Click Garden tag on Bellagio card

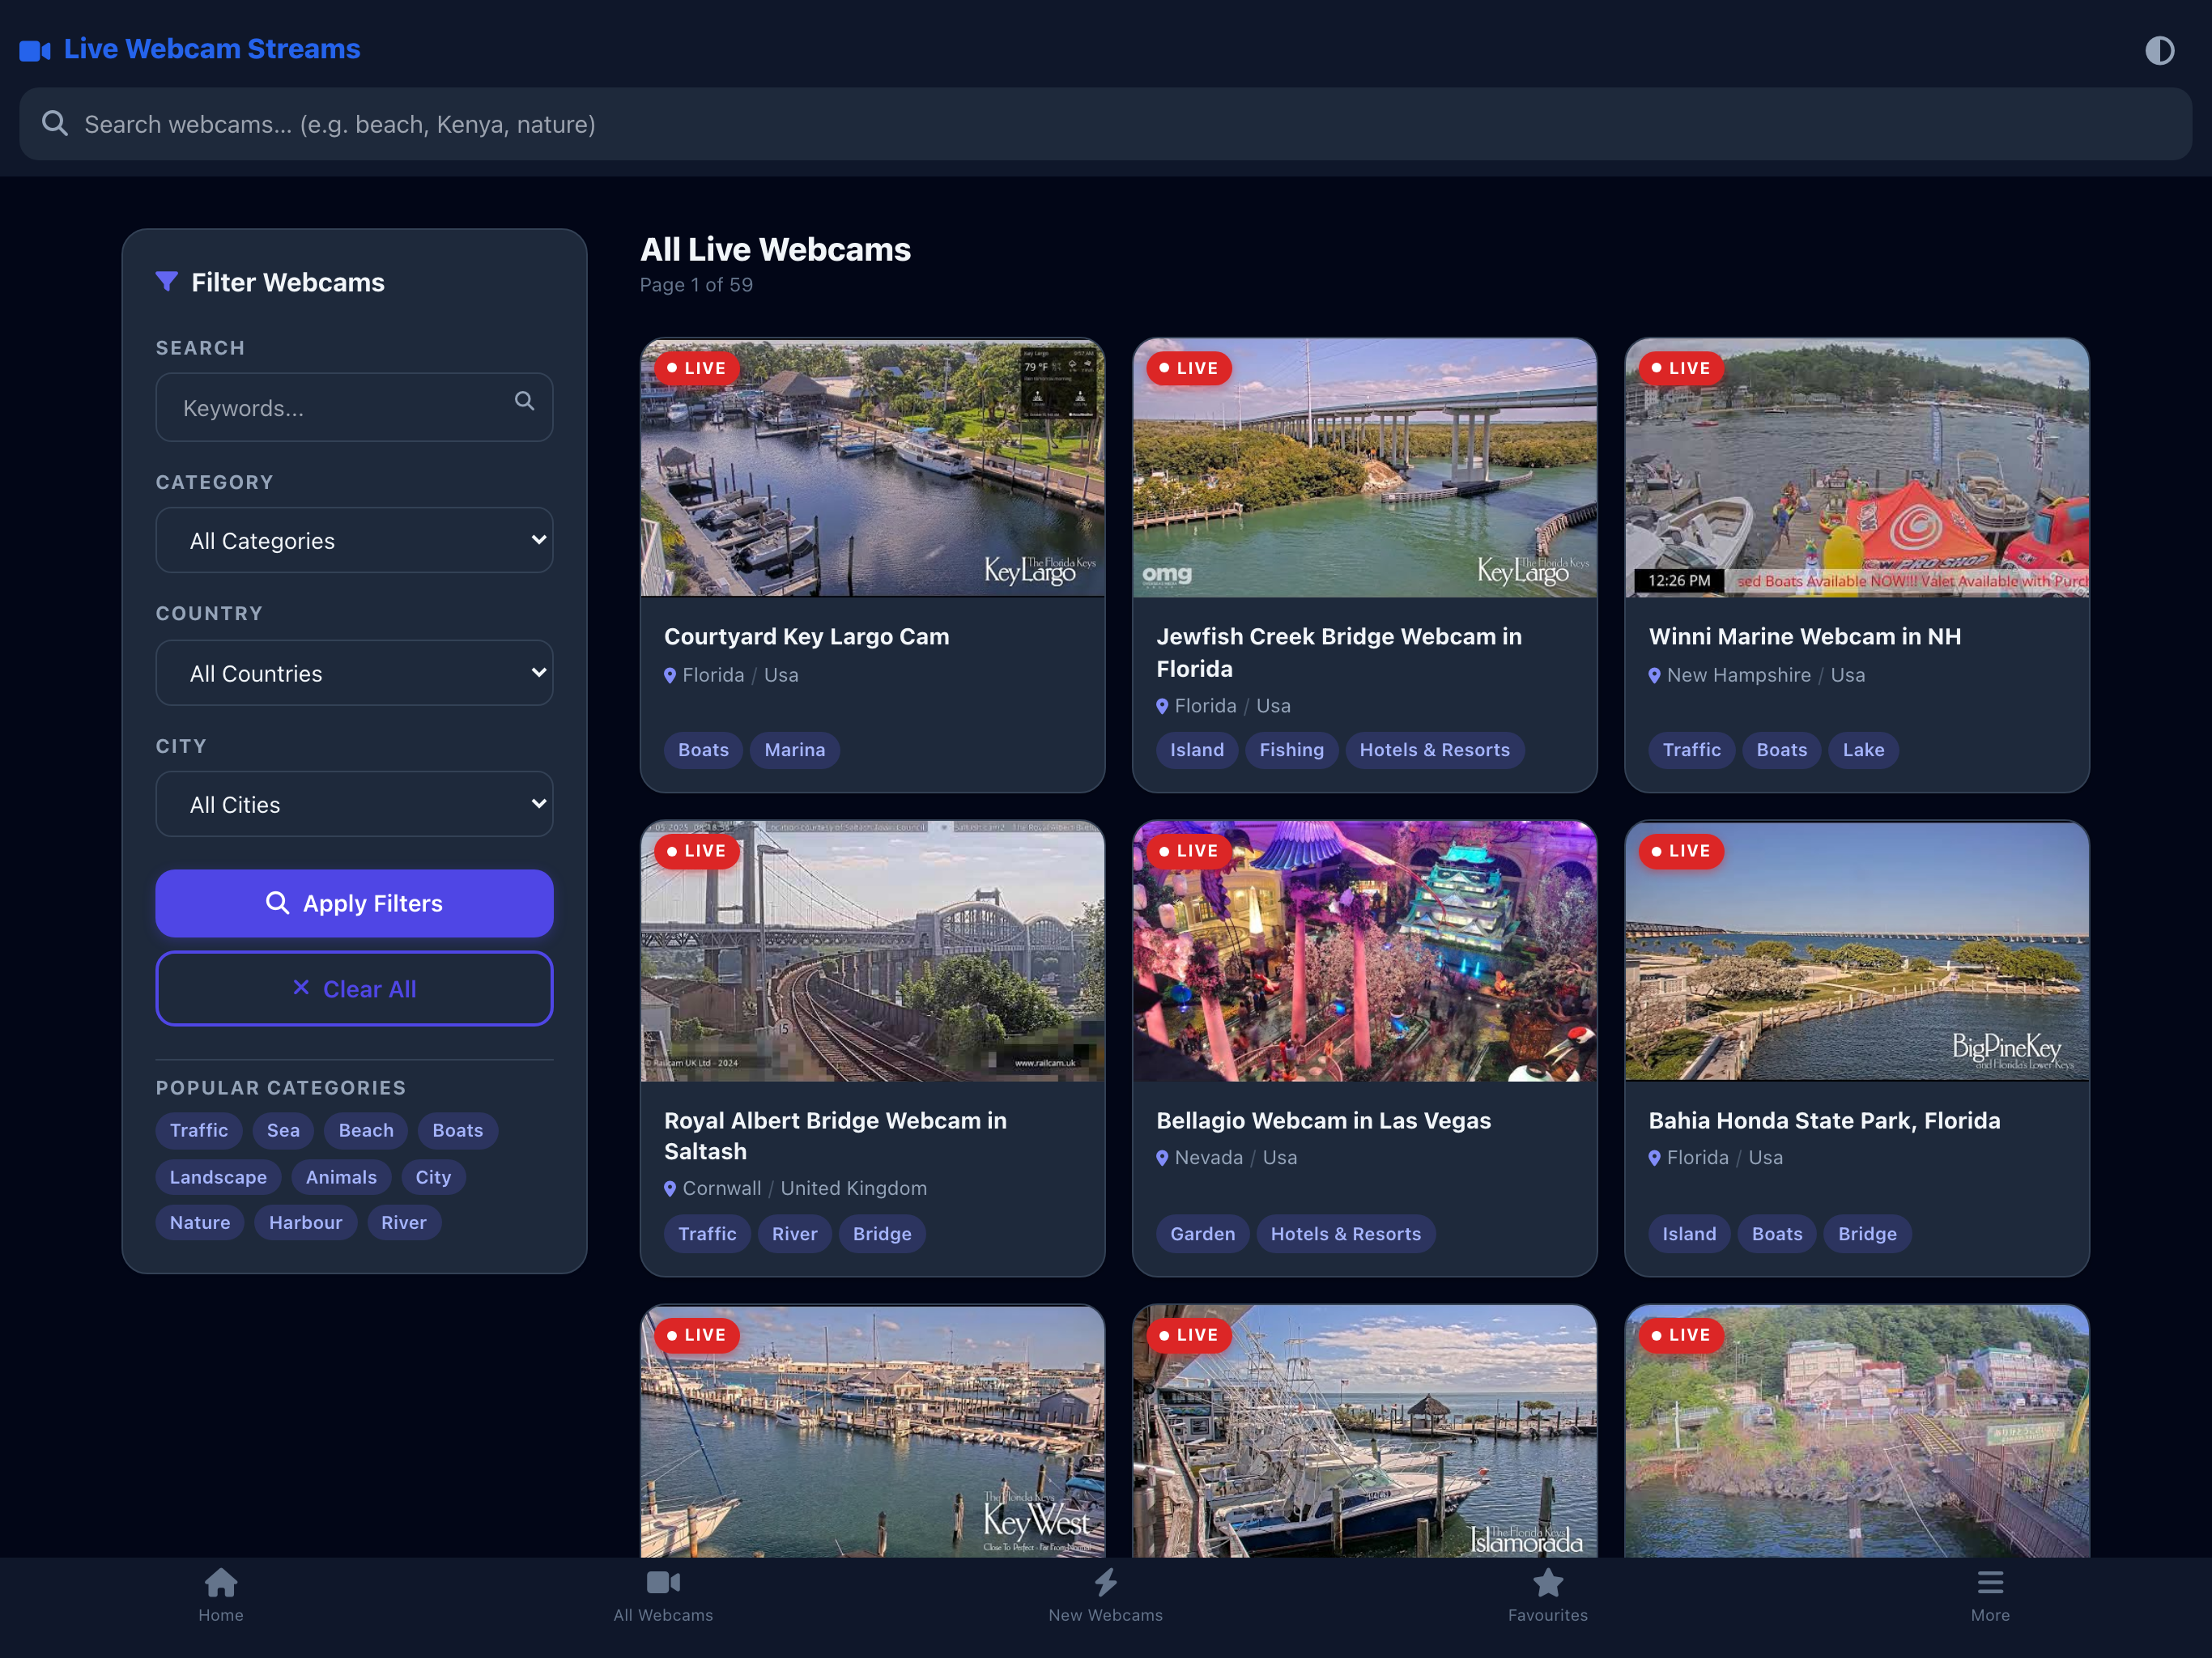(1202, 1234)
